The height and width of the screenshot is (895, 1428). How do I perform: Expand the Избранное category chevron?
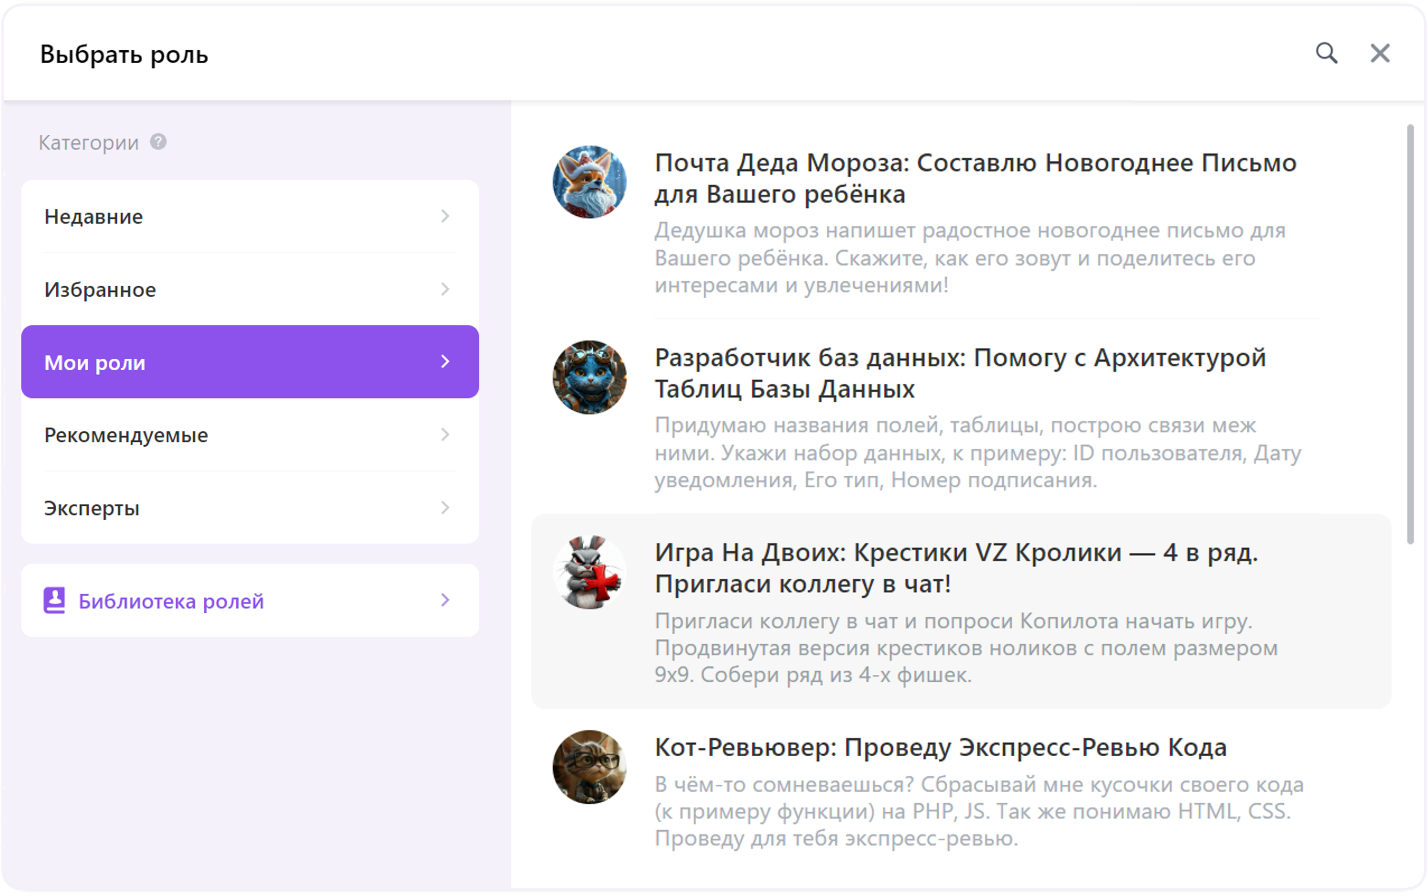click(445, 290)
